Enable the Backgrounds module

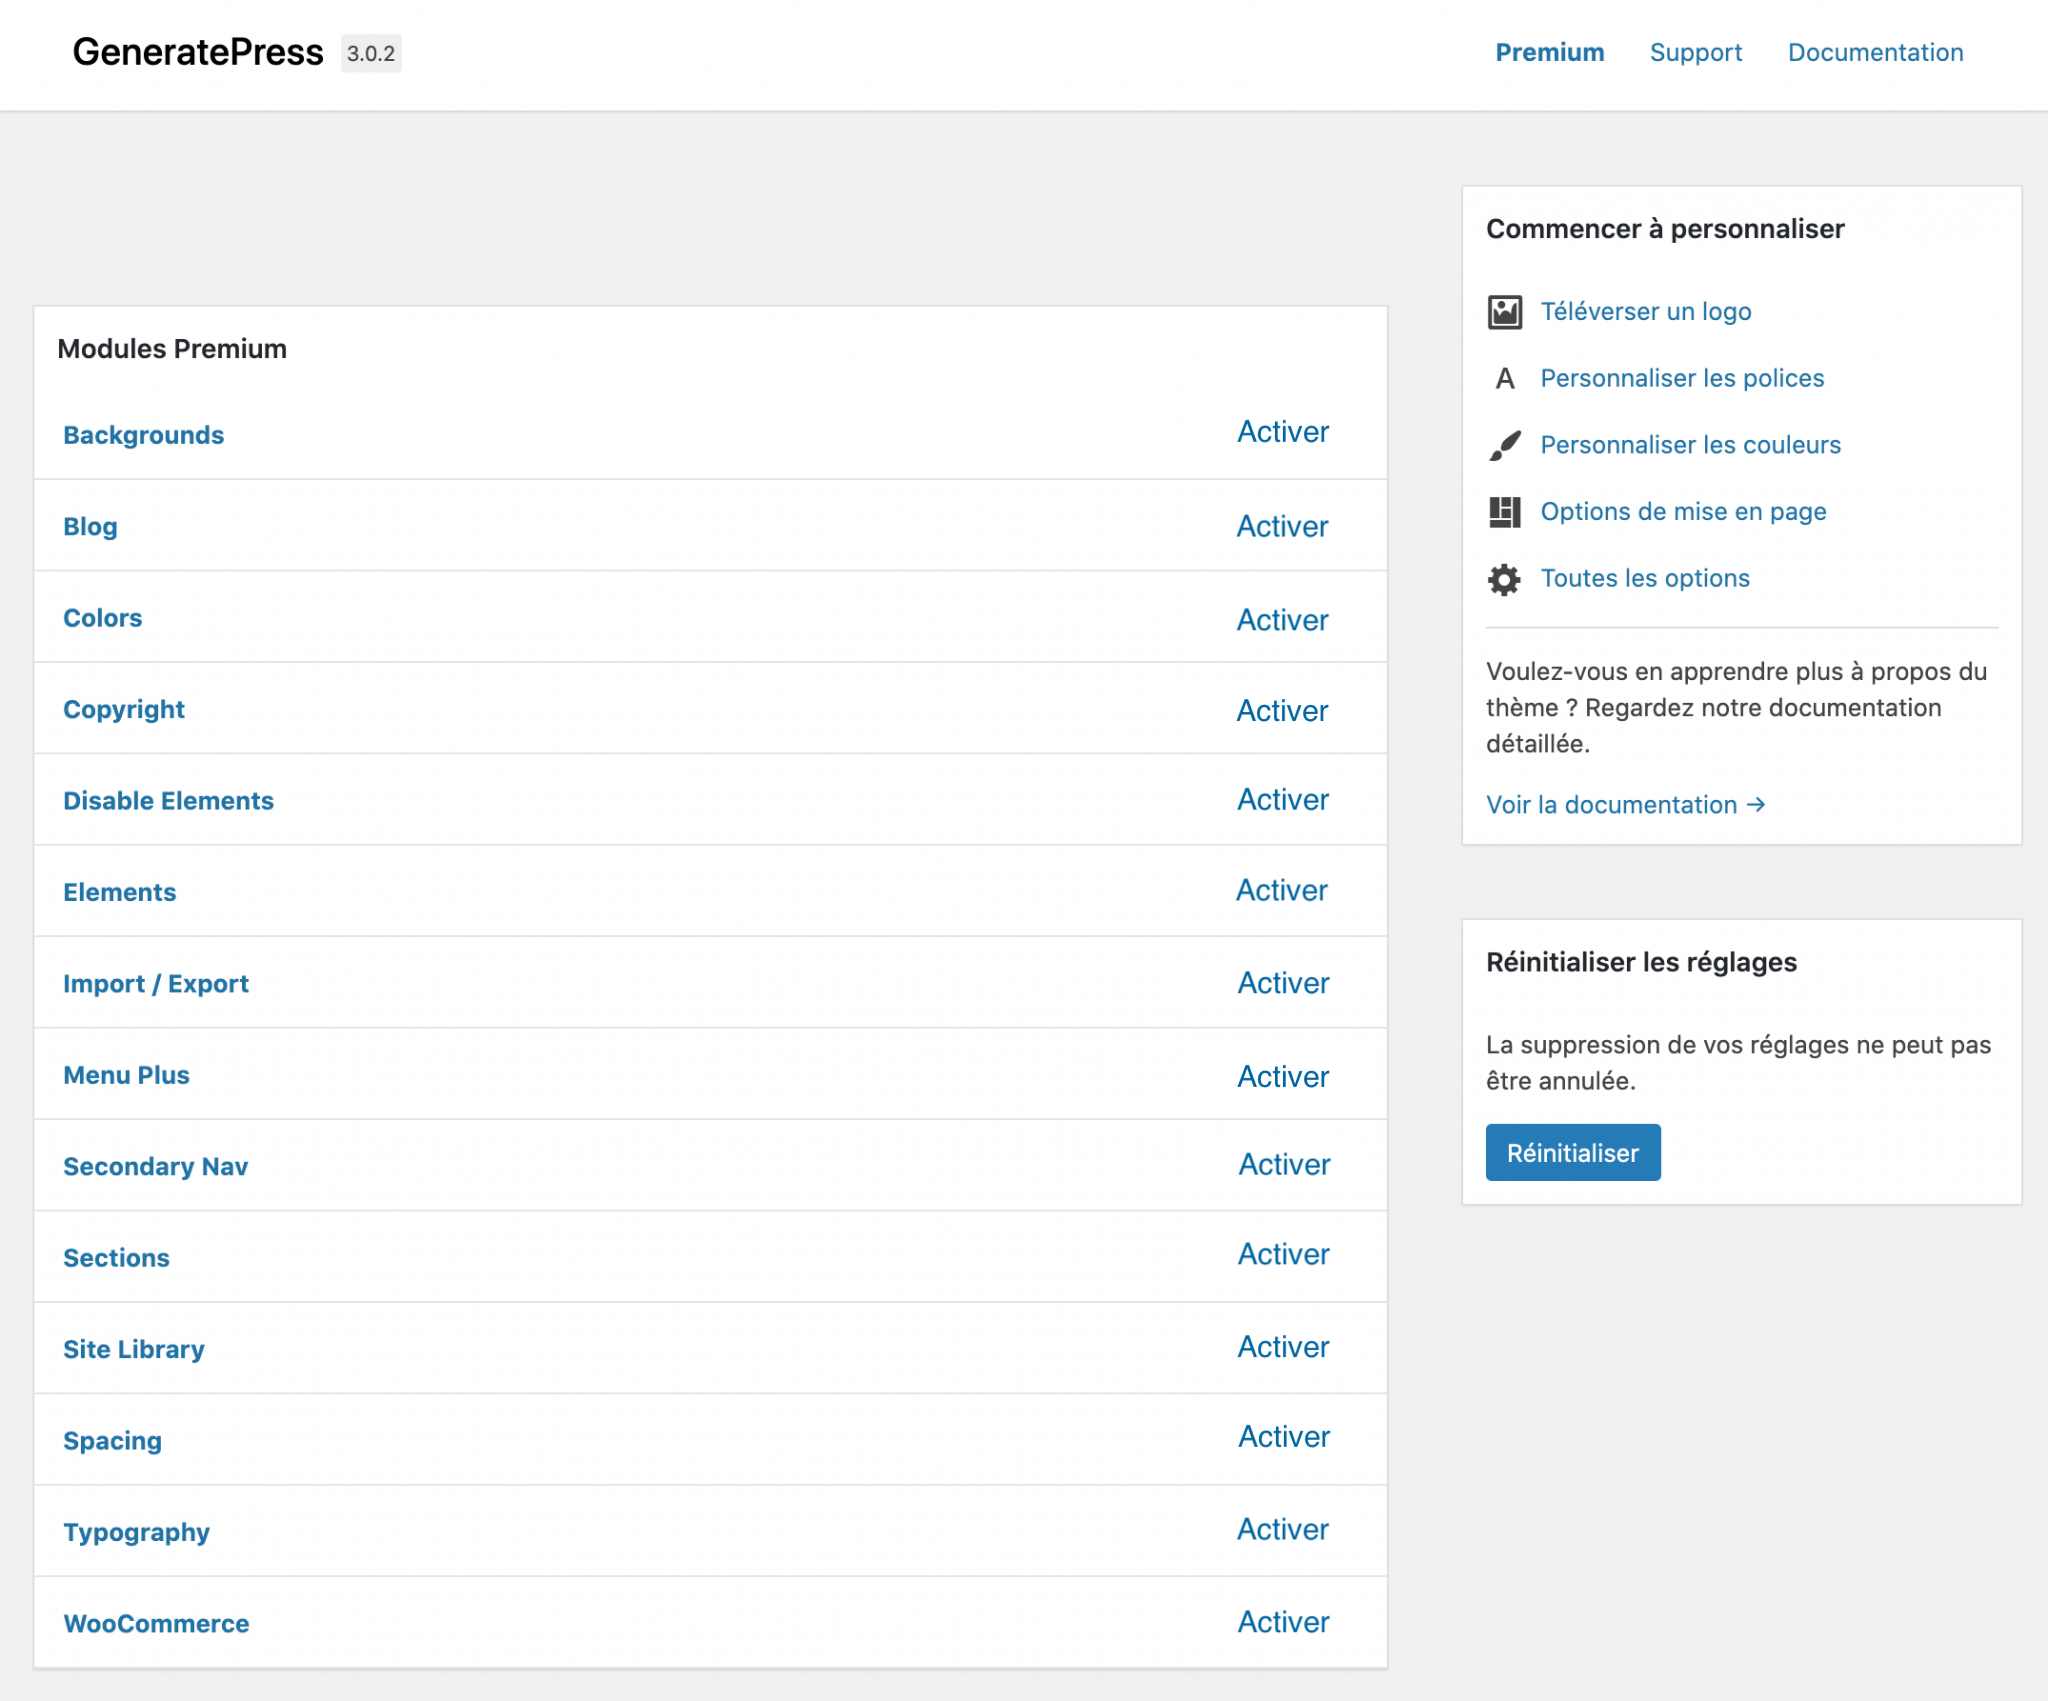[x=1283, y=432]
